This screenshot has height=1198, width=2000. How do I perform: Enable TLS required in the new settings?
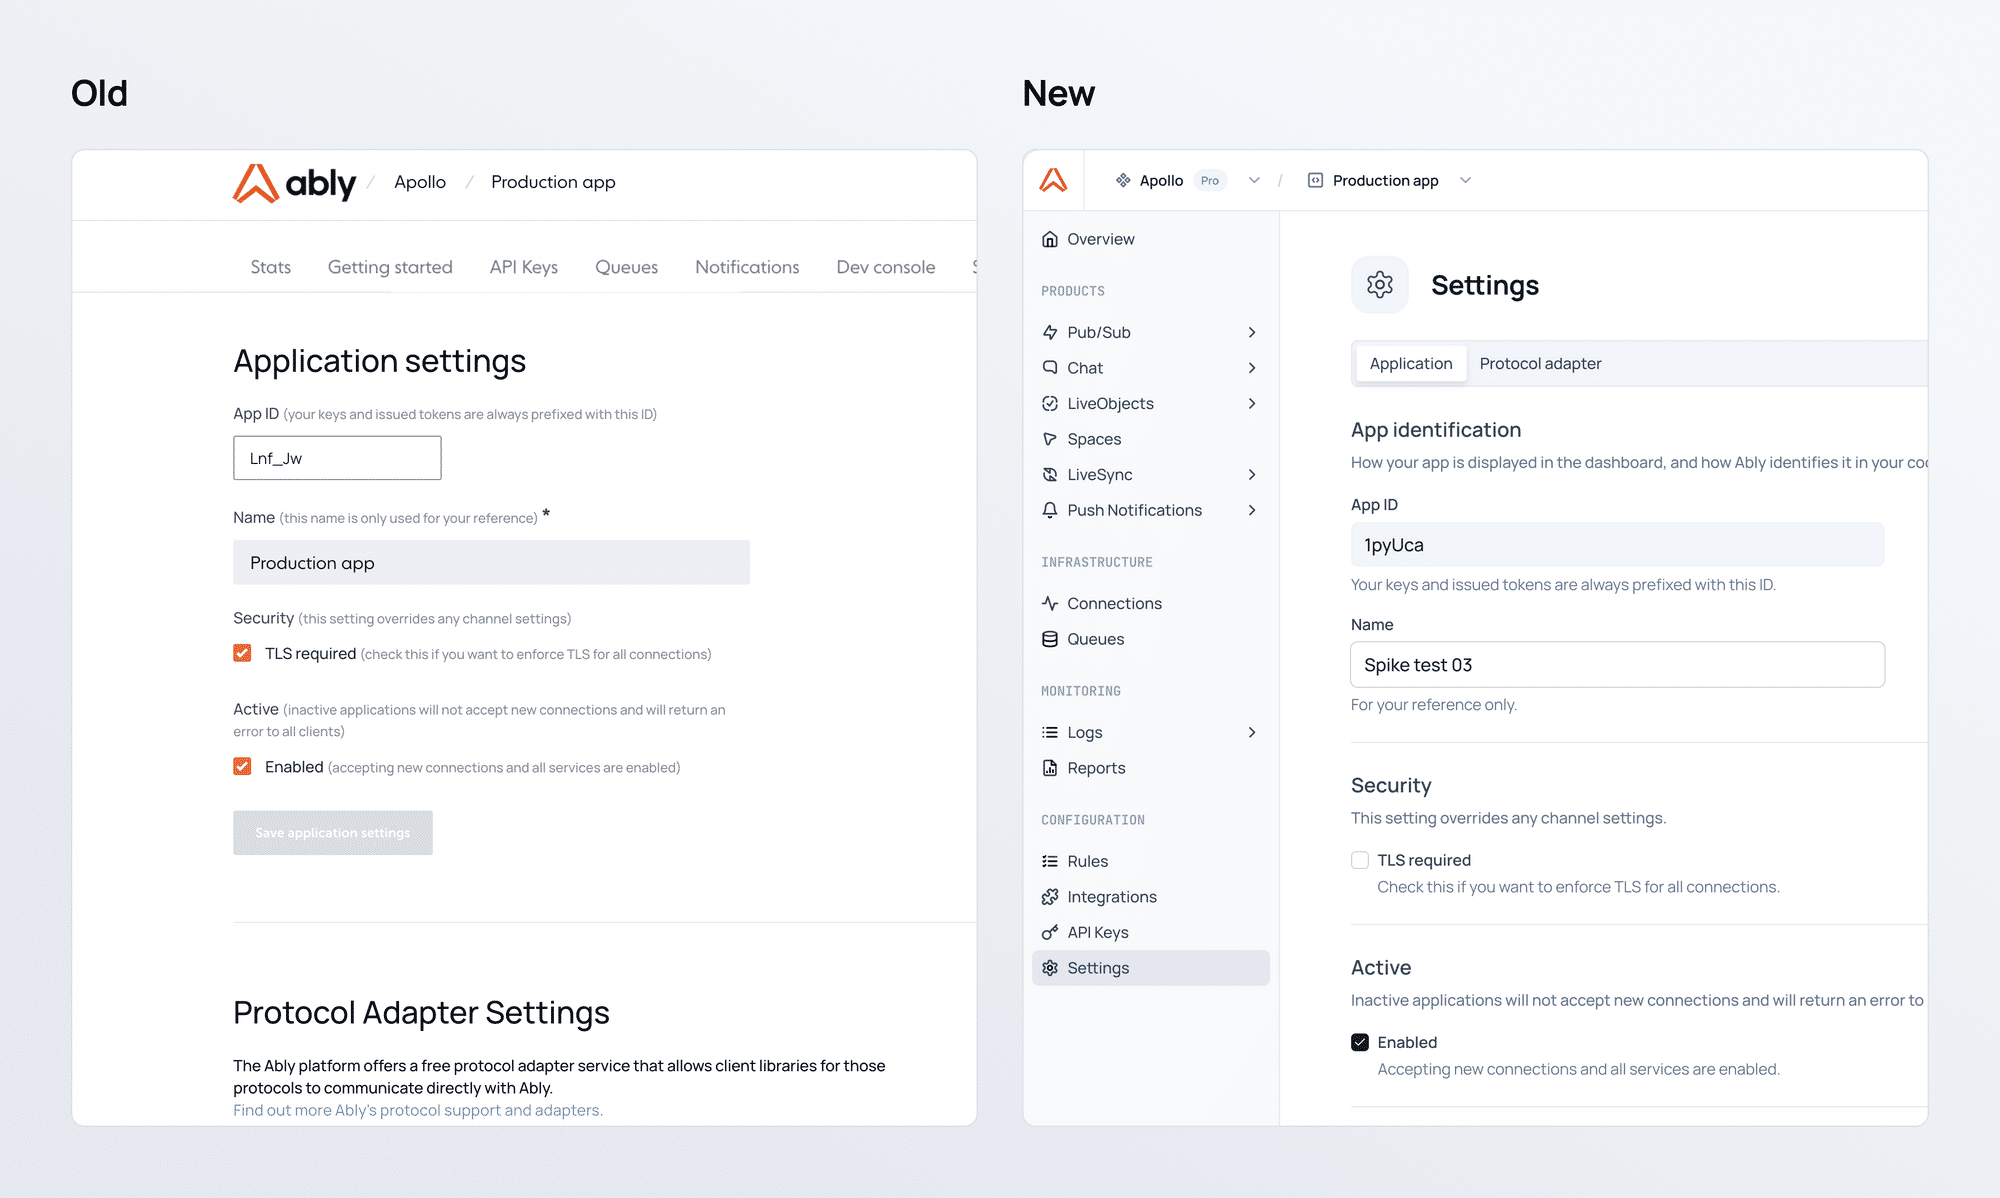pyautogui.click(x=1360, y=860)
